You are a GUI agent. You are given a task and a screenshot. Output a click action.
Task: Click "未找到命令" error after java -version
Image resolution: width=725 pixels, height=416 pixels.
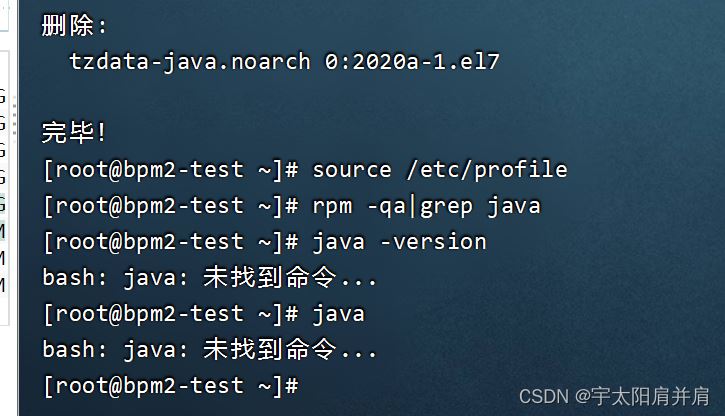pyautogui.click(x=270, y=277)
